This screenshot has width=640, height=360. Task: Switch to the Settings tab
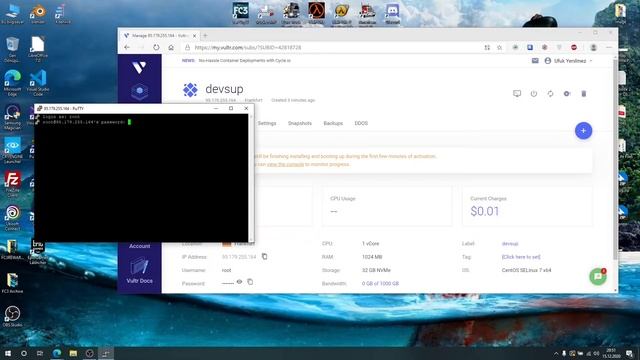[x=267, y=123]
